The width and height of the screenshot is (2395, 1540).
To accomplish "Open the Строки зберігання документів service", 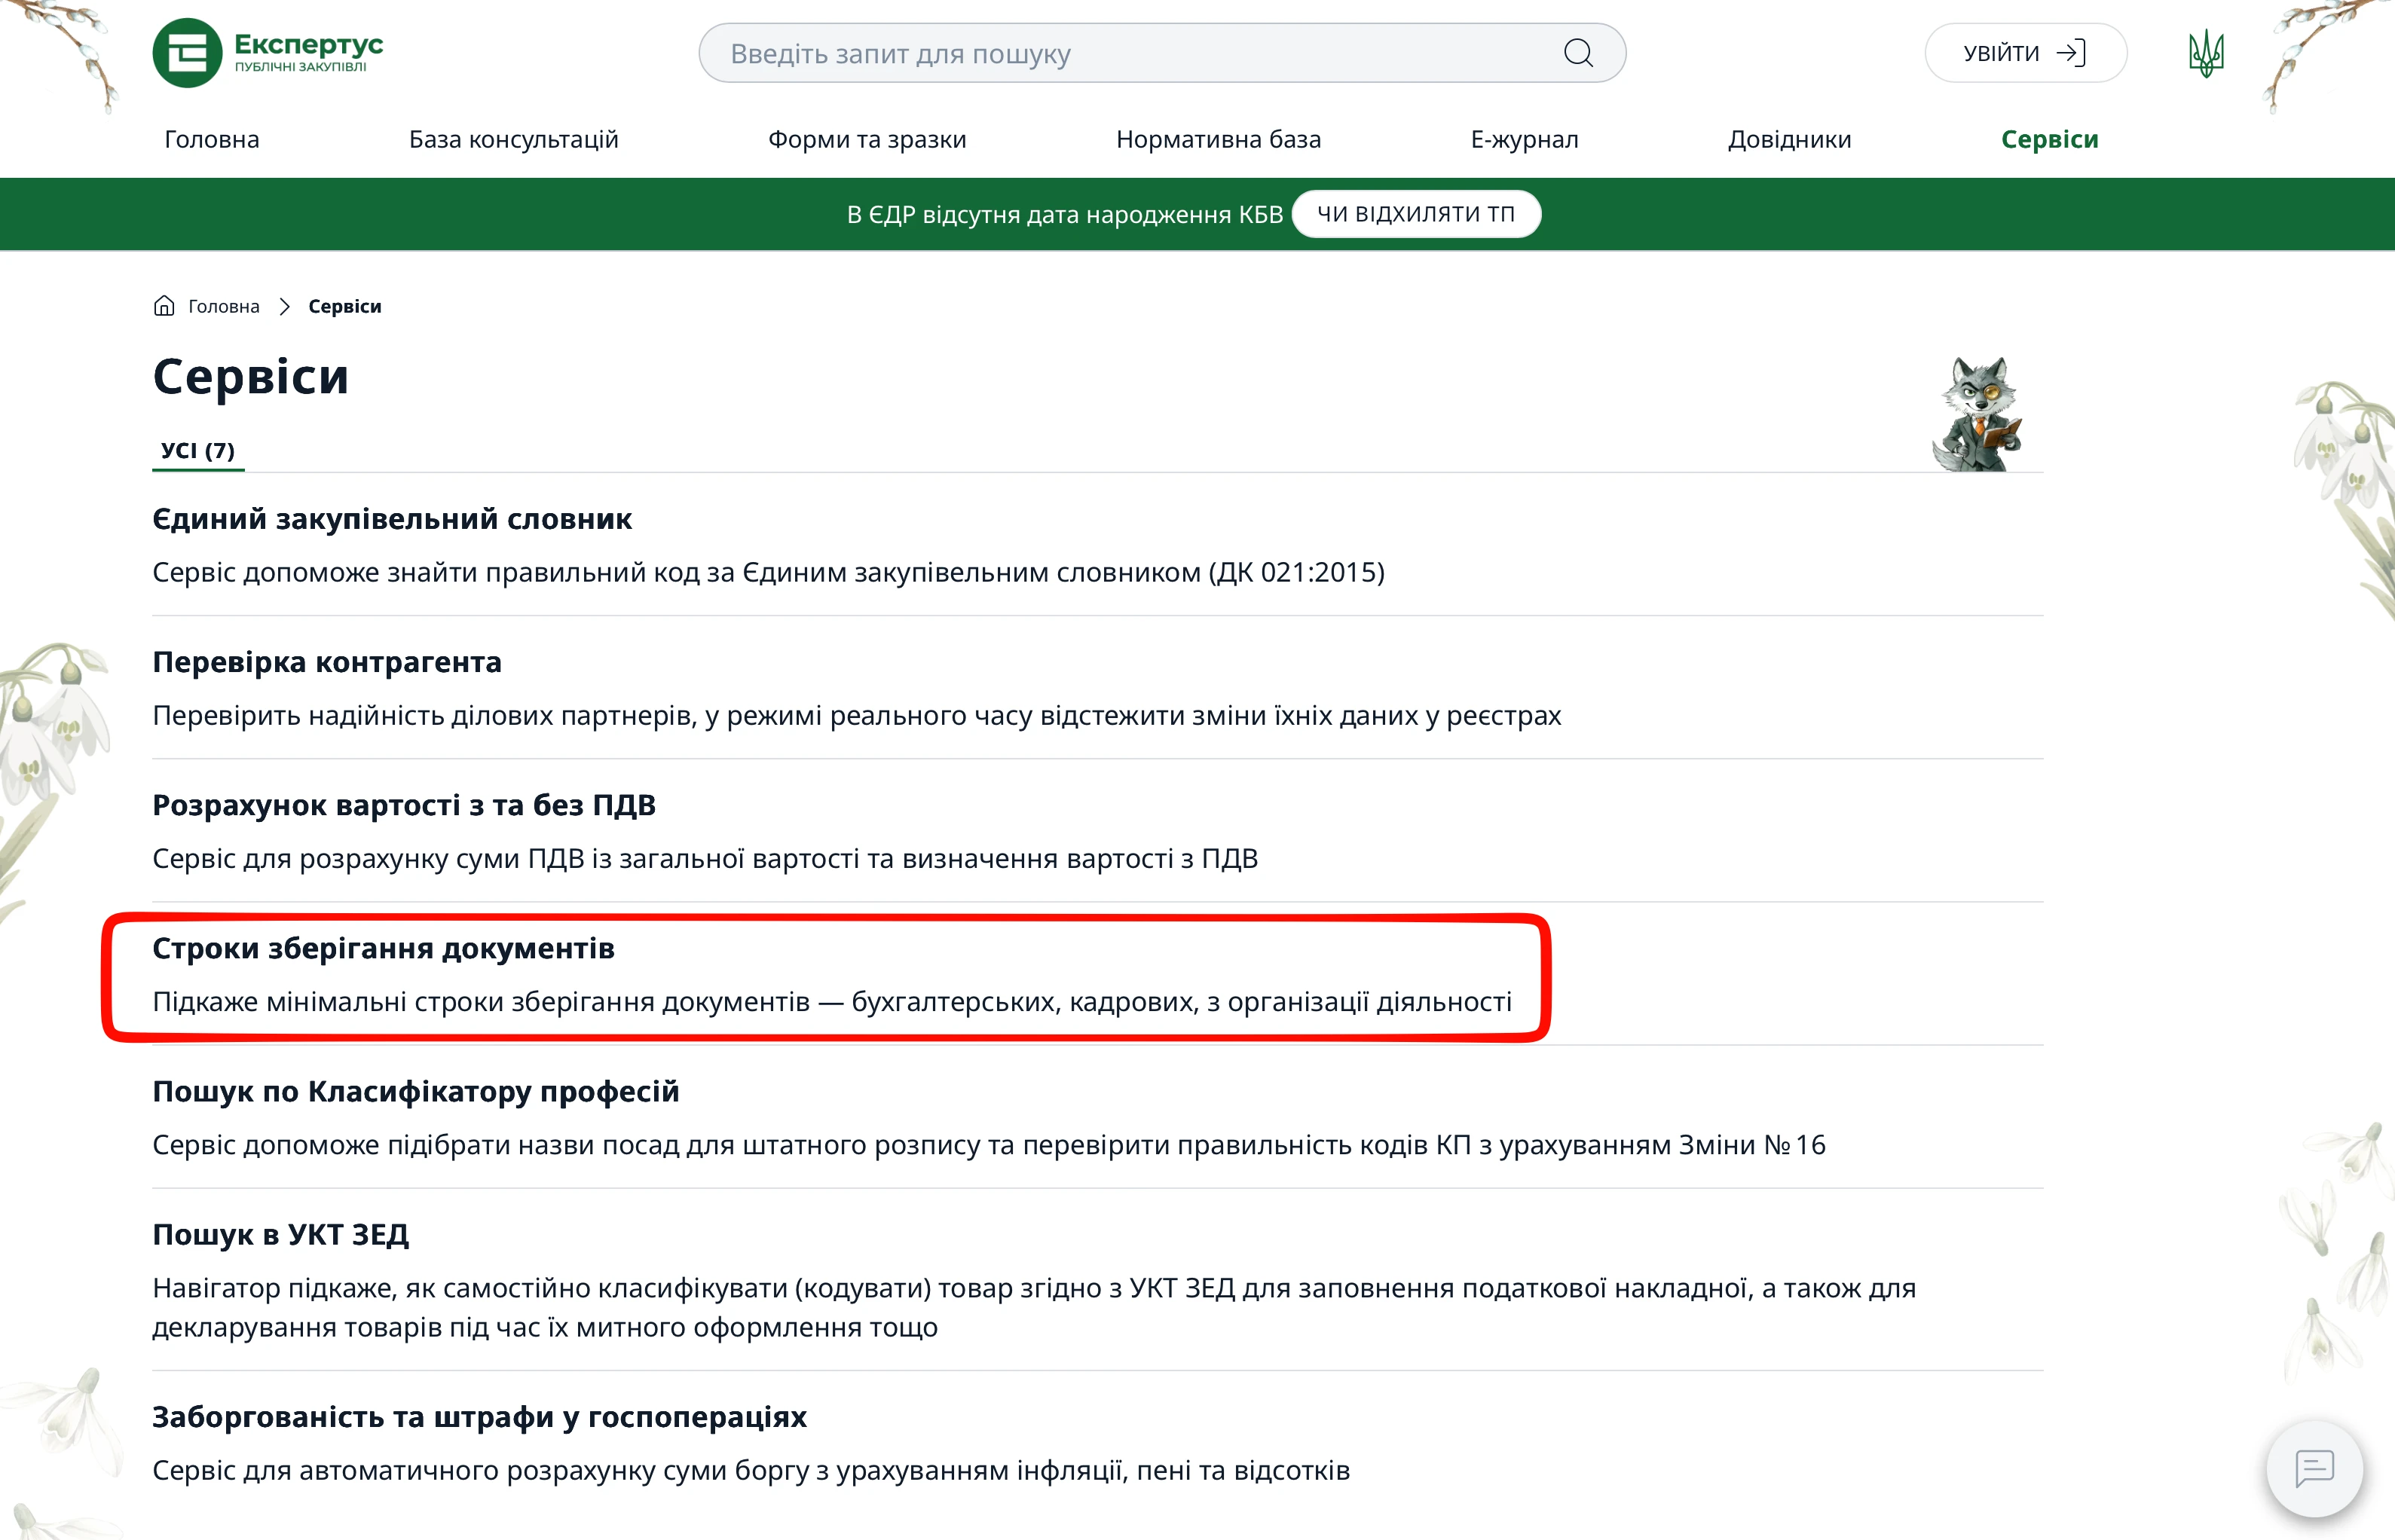I will [x=384, y=948].
